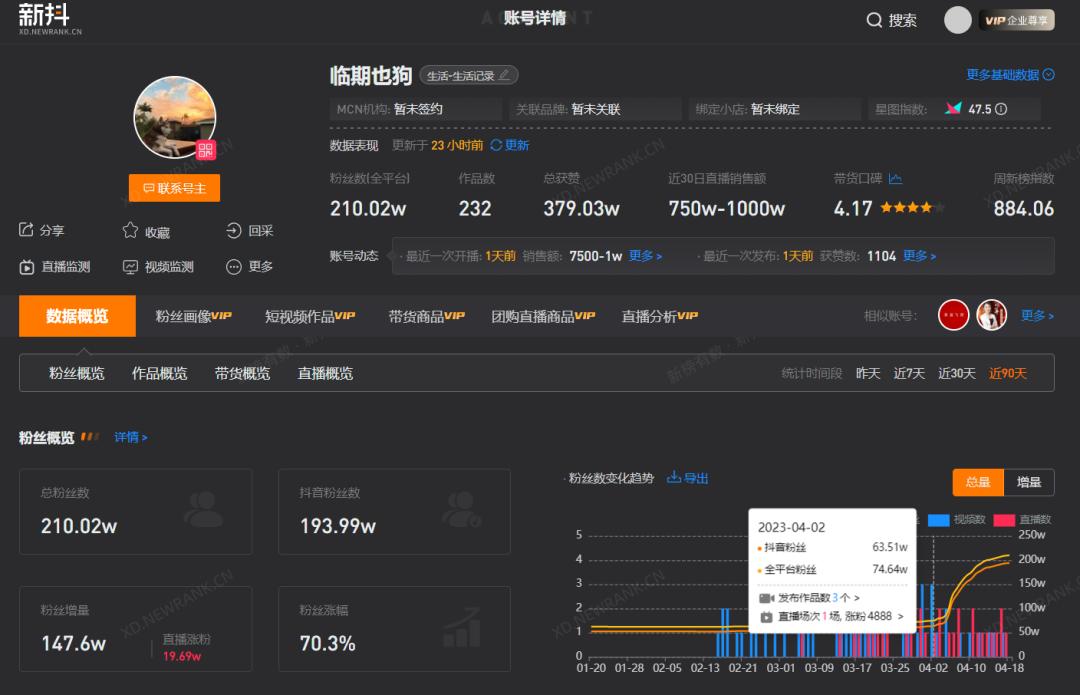Click the 直播涨粉 19.69w value
The height and width of the screenshot is (695, 1080).
182,656
